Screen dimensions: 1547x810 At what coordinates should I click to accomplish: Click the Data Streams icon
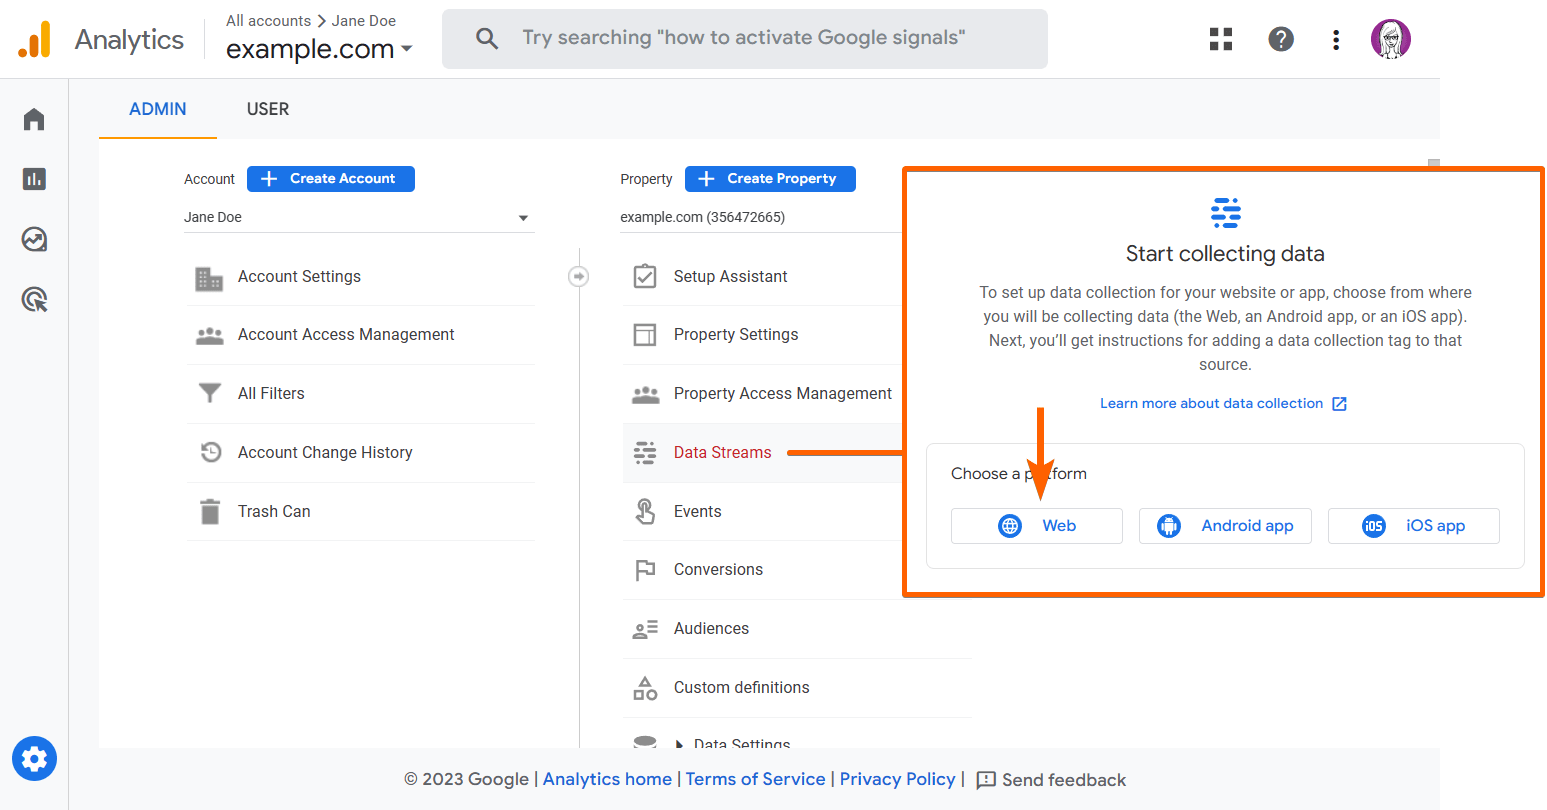point(645,453)
